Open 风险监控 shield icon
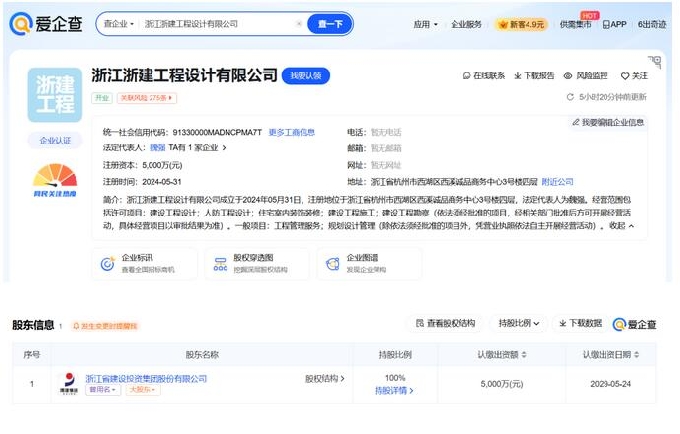Image resolution: width=680 pixels, height=434 pixels. click(570, 75)
